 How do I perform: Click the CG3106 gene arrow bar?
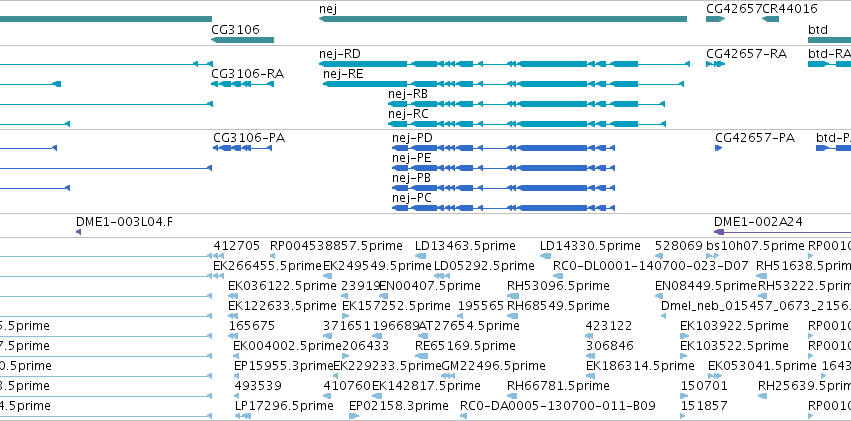243,40
